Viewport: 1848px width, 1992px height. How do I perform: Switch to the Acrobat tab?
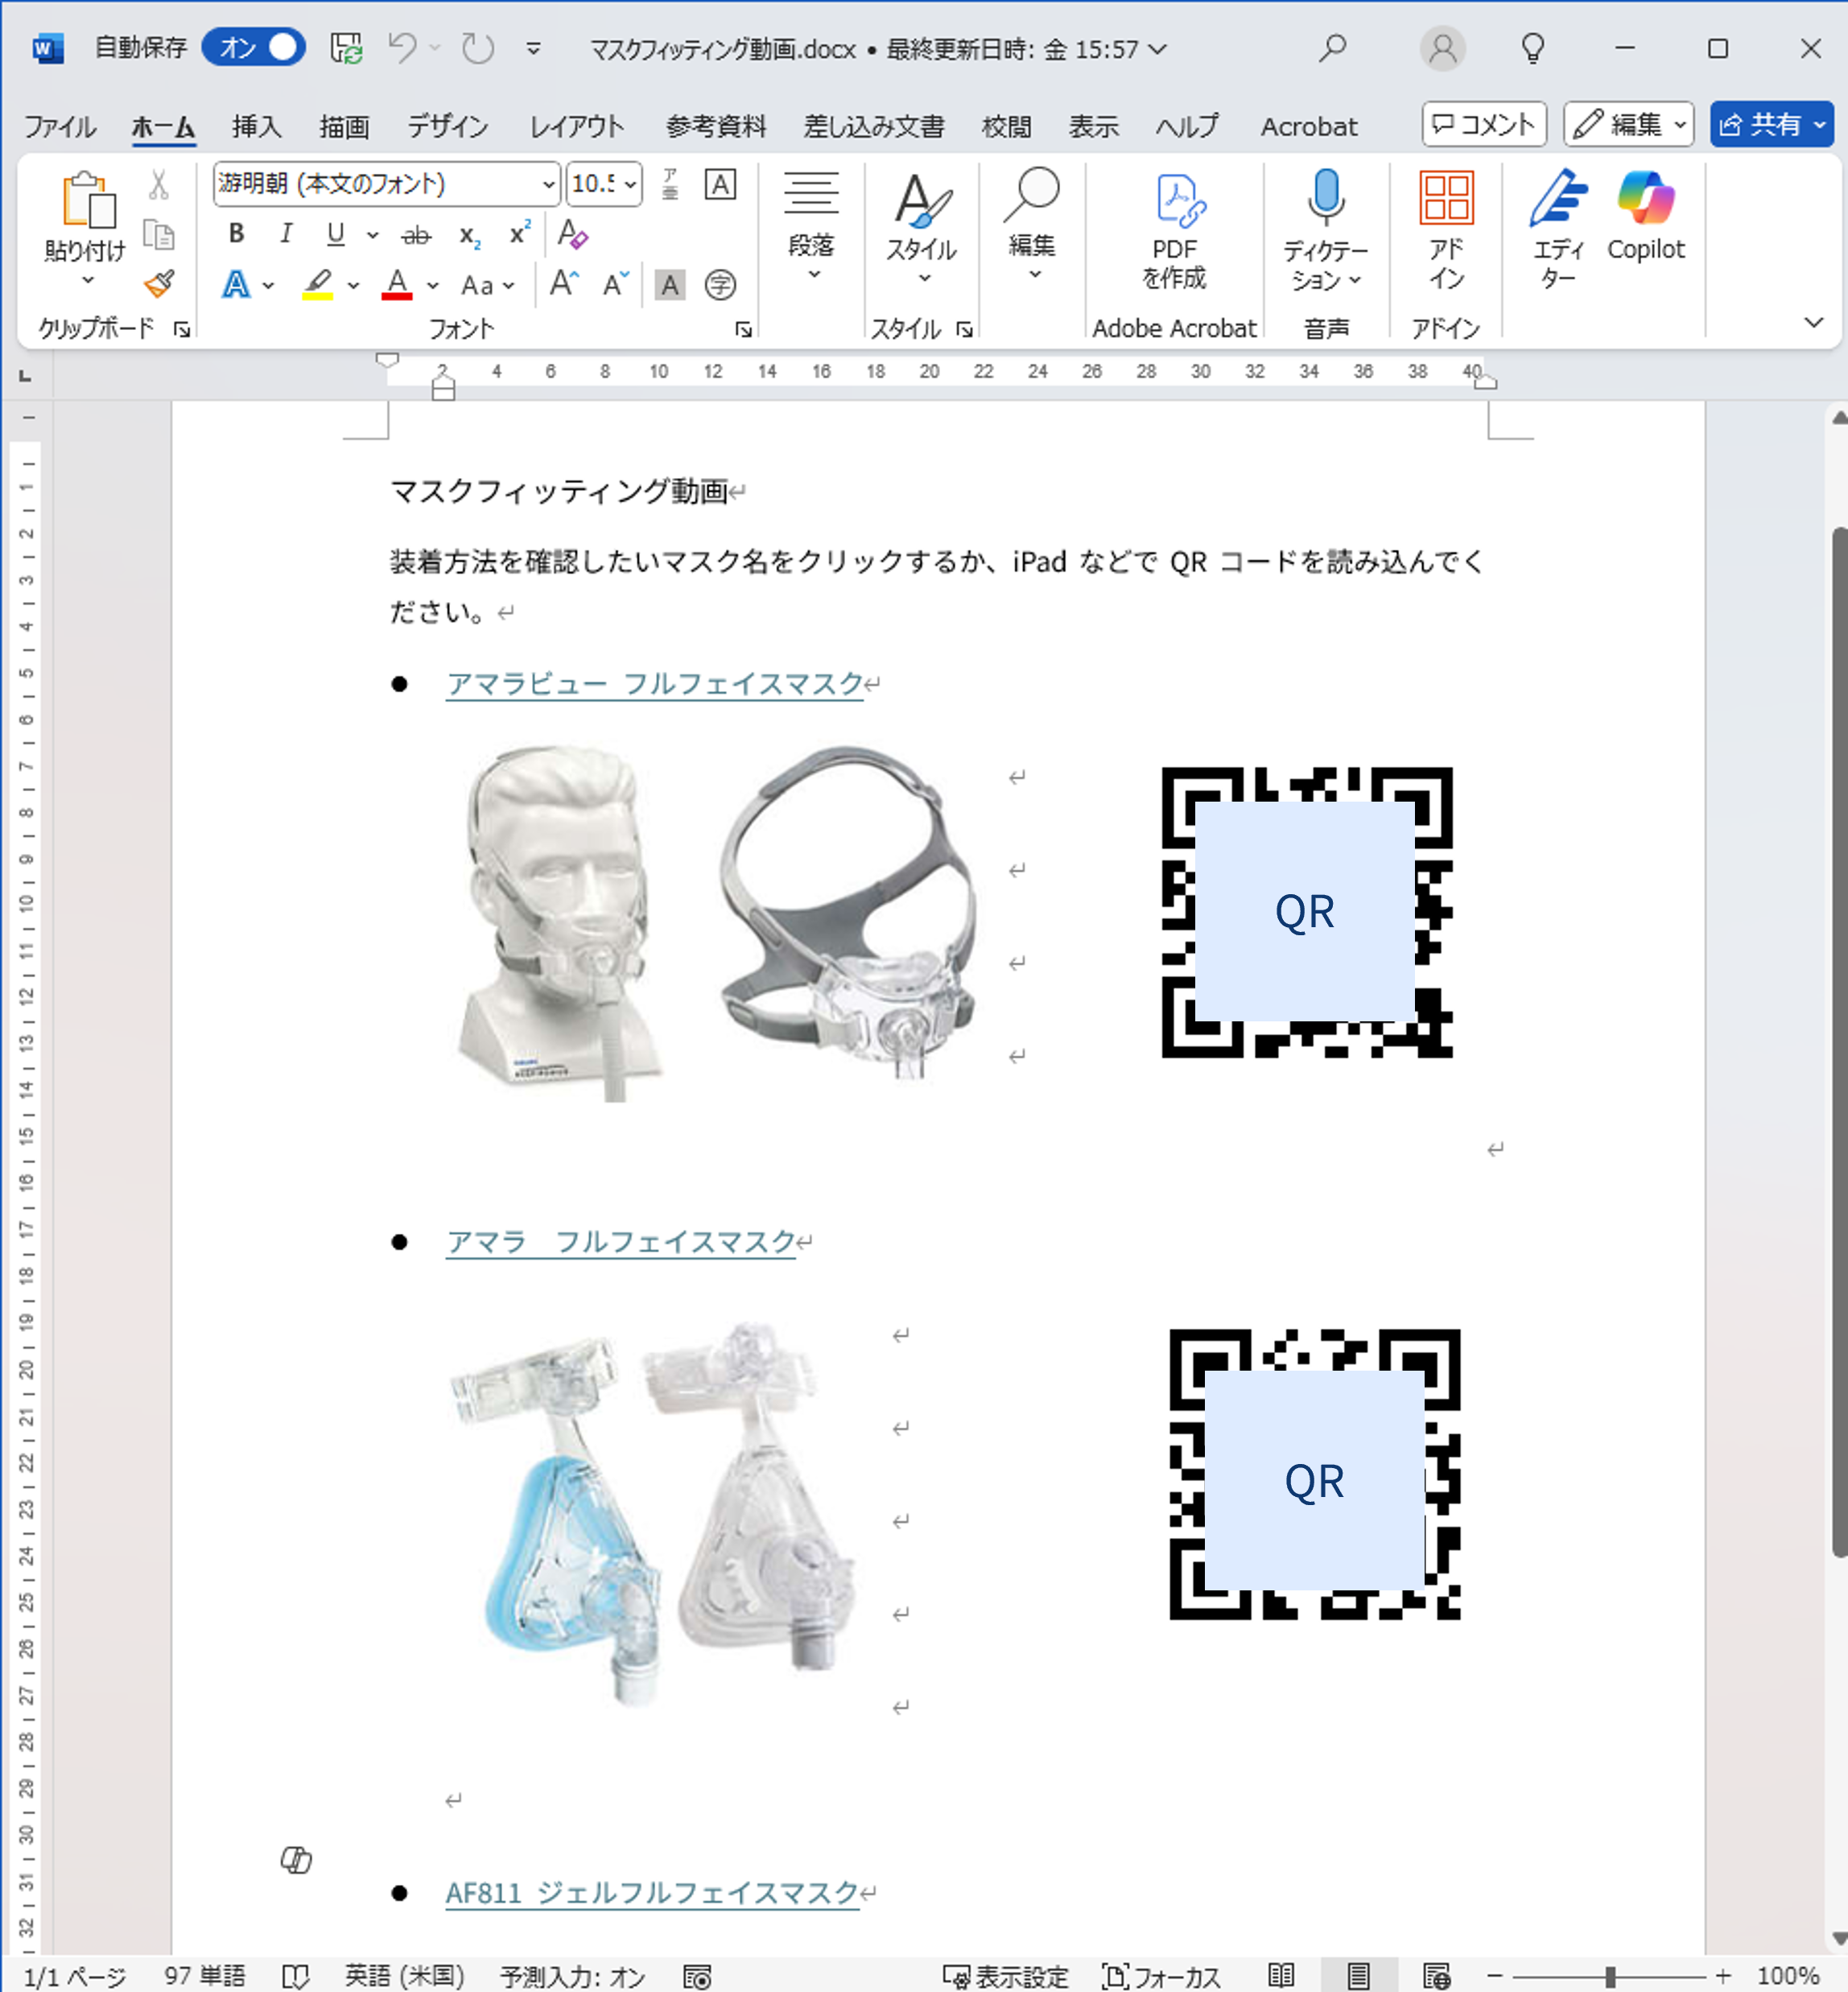pyautogui.click(x=1309, y=126)
